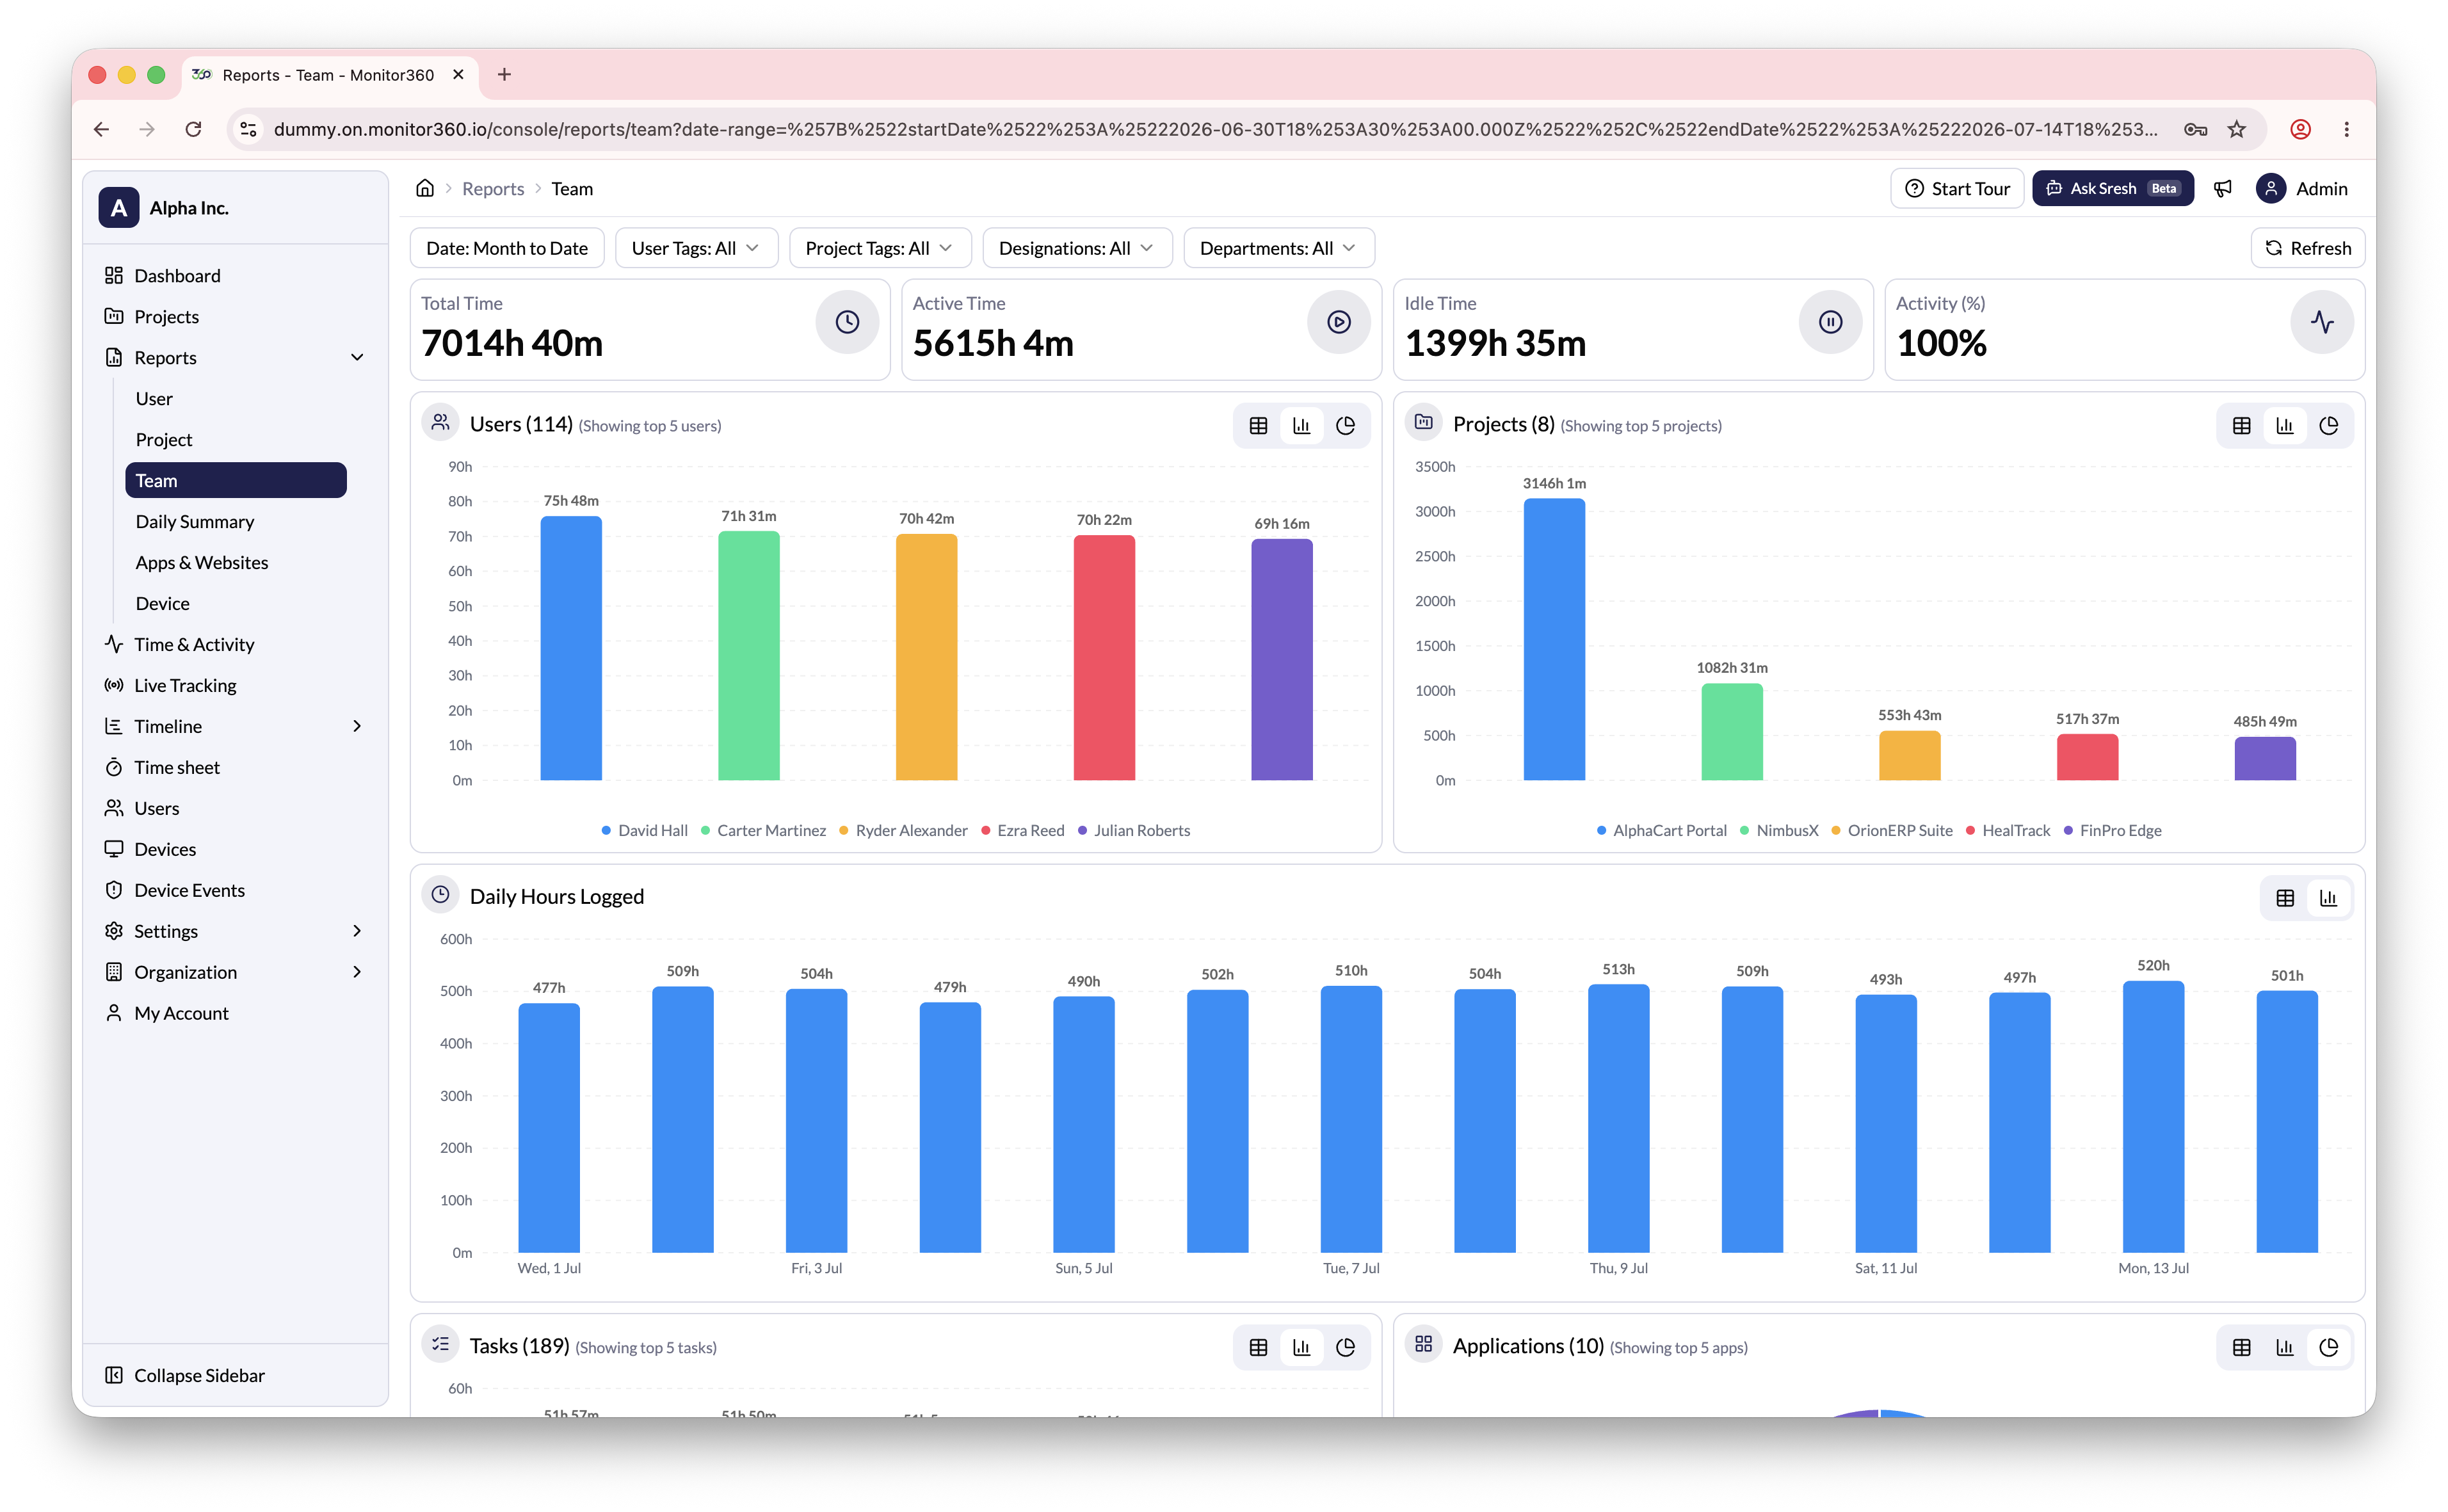Open browser profile icon
The height and width of the screenshot is (1512, 2448).
click(x=2300, y=129)
